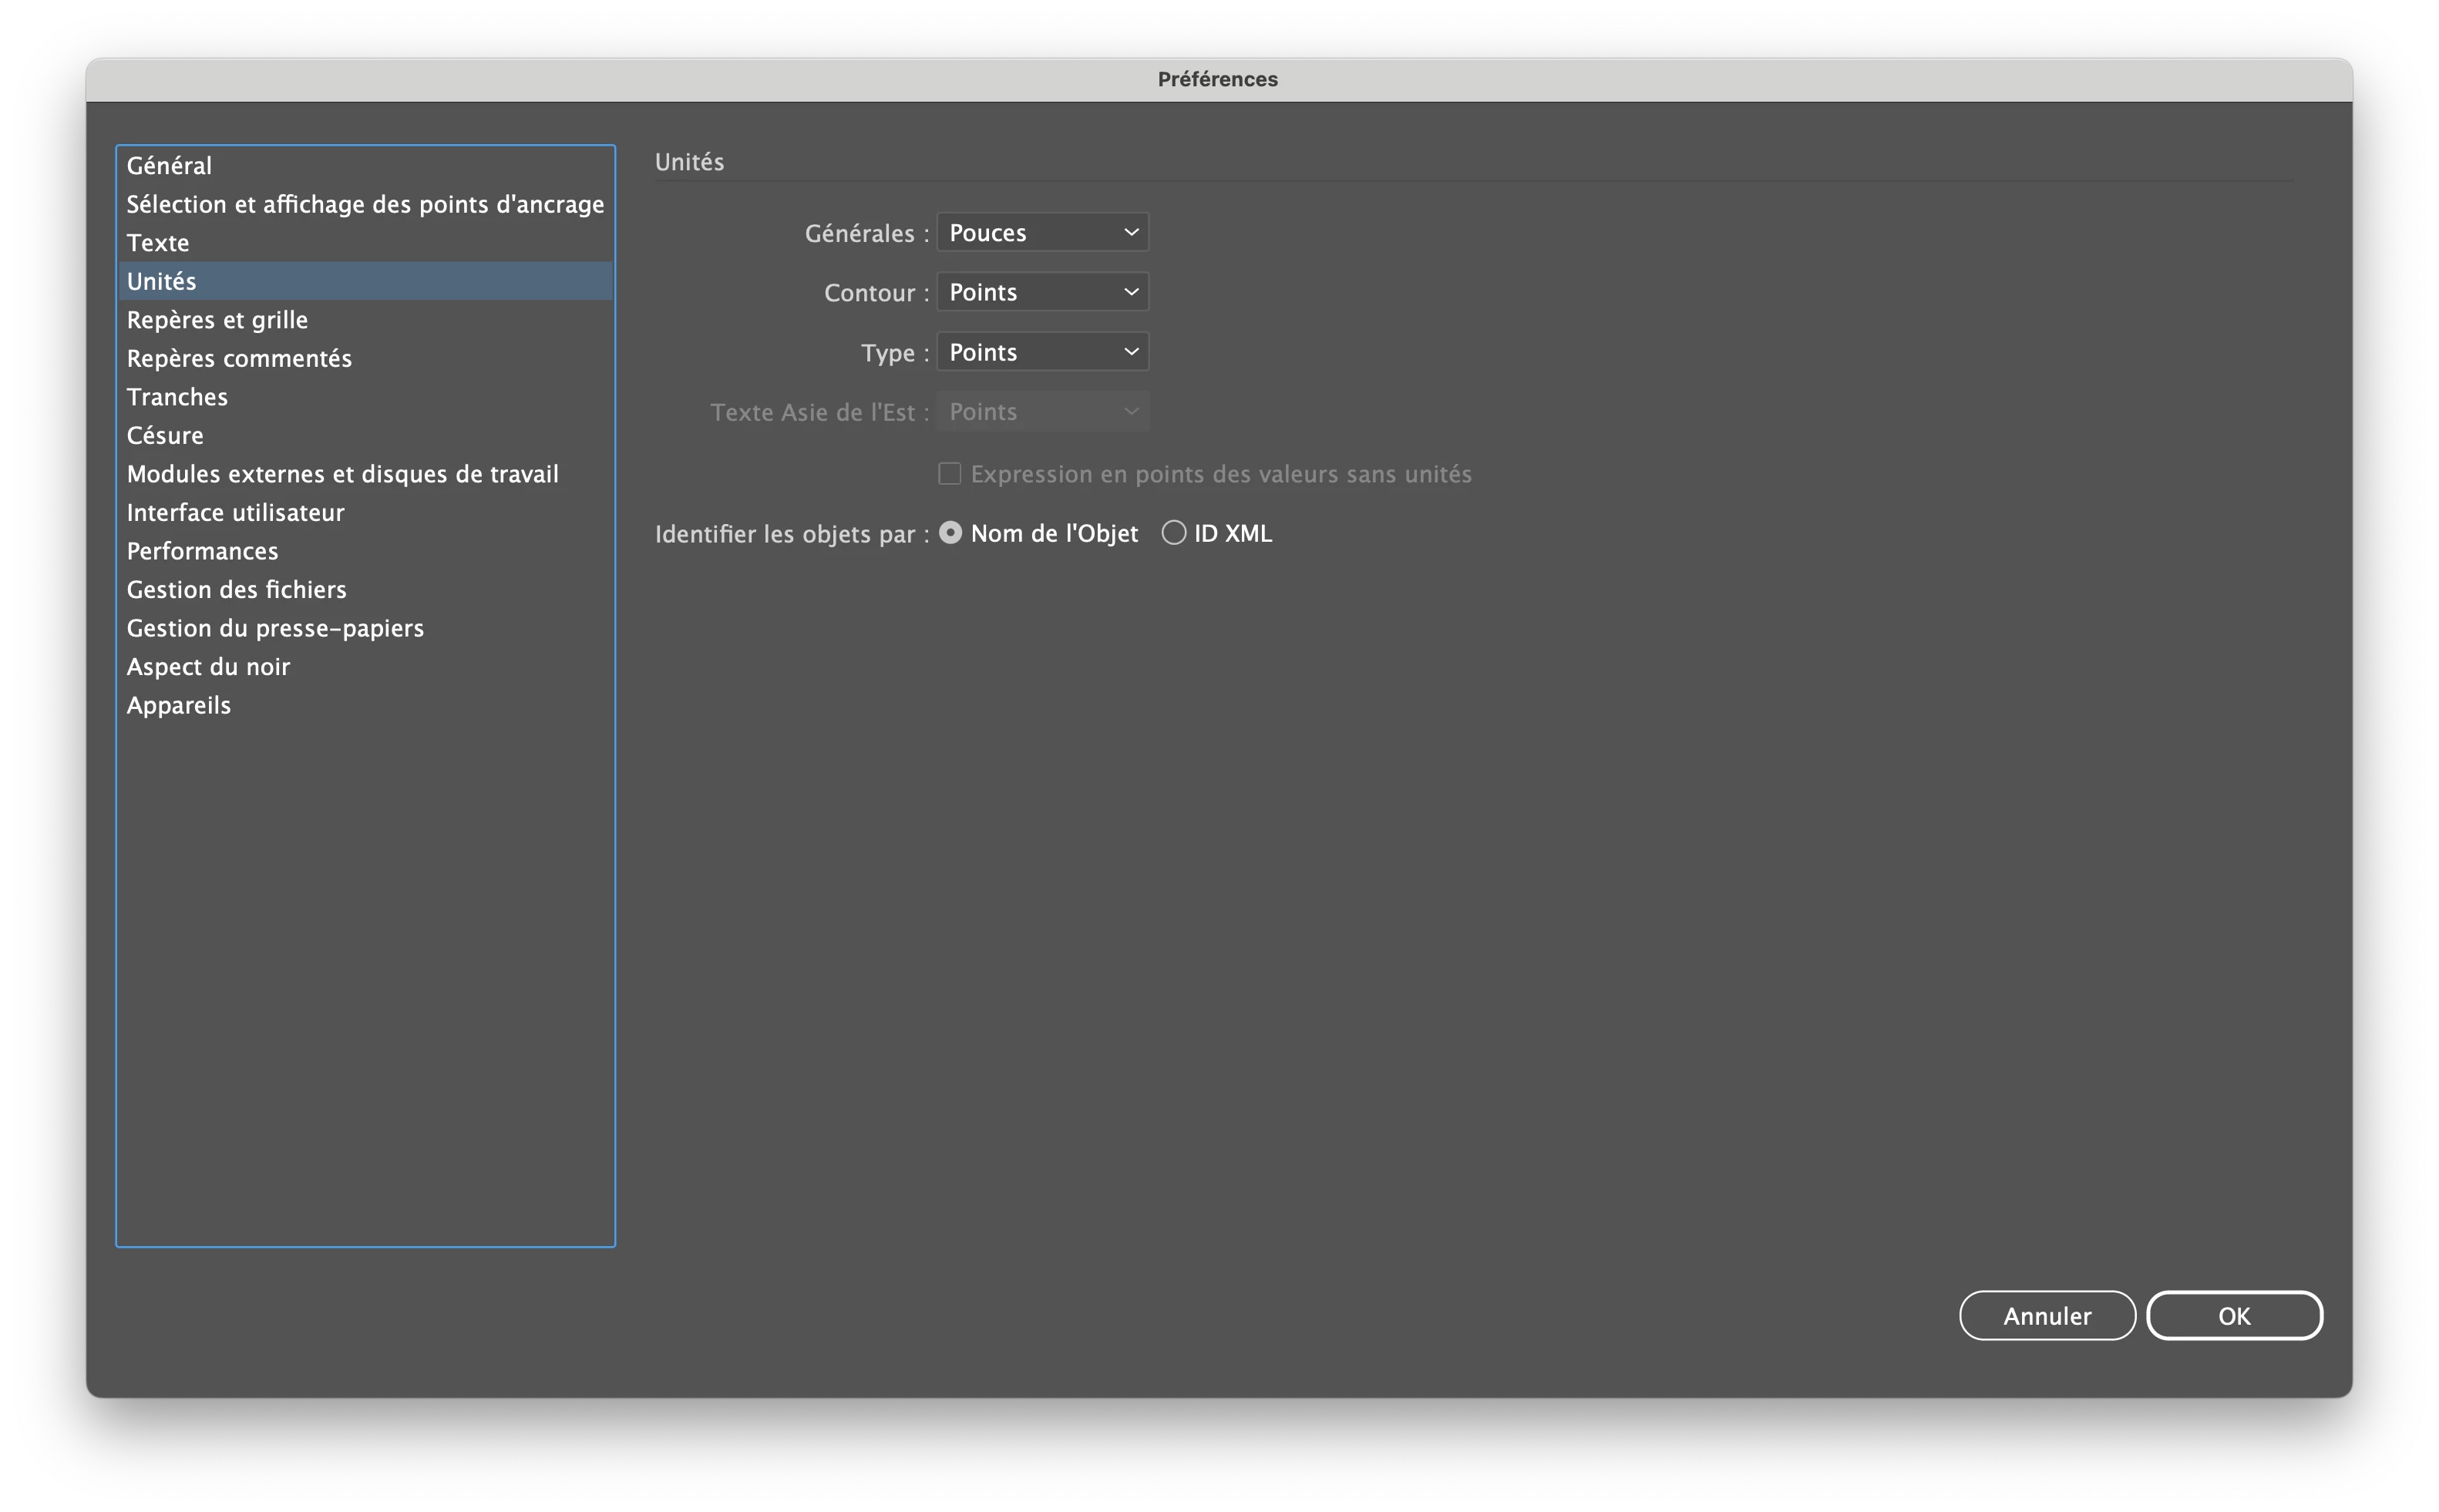The image size is (2439, 1512).
Task: Open the Performances category
Action: pos(202,551)
